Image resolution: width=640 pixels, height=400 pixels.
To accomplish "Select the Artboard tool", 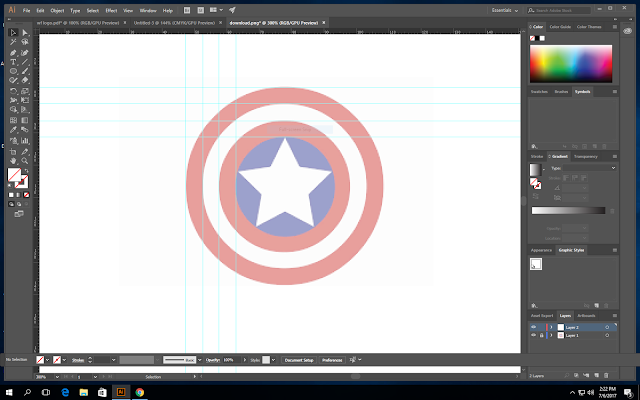I will click(13, 151).
